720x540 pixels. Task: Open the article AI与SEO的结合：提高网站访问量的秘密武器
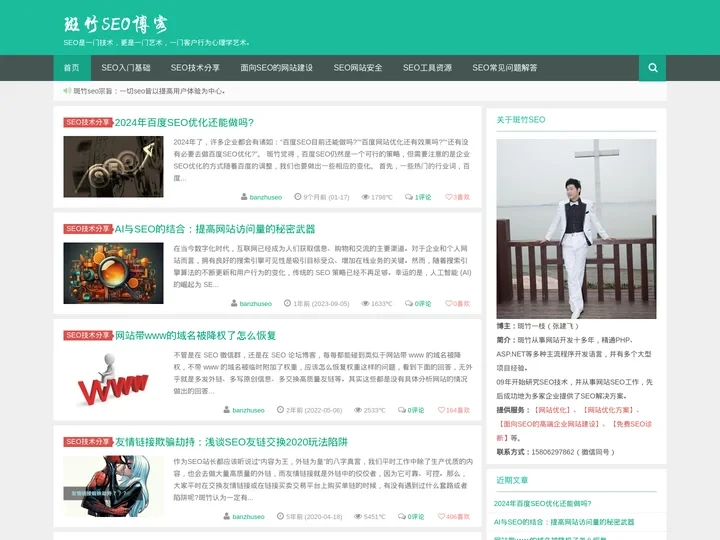[214, 229]
